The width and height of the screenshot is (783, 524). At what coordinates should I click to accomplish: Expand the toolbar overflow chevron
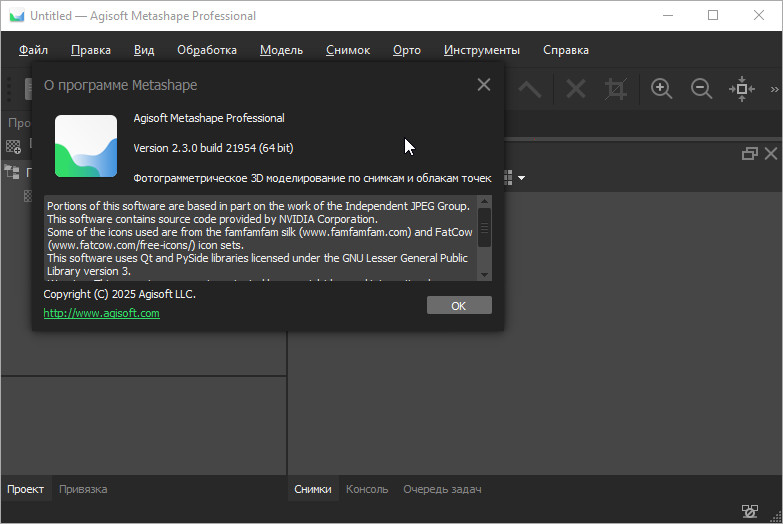(774, 89)
